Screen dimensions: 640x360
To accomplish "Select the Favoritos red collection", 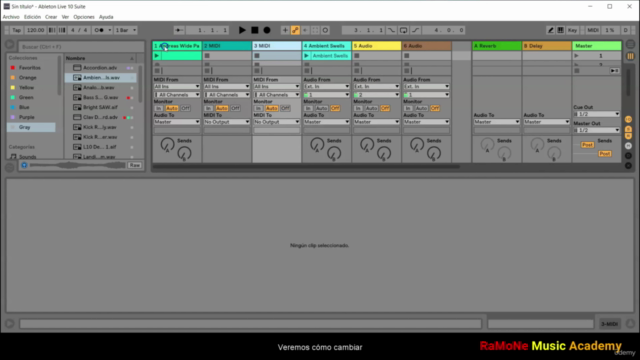I will tap(31, 68).
